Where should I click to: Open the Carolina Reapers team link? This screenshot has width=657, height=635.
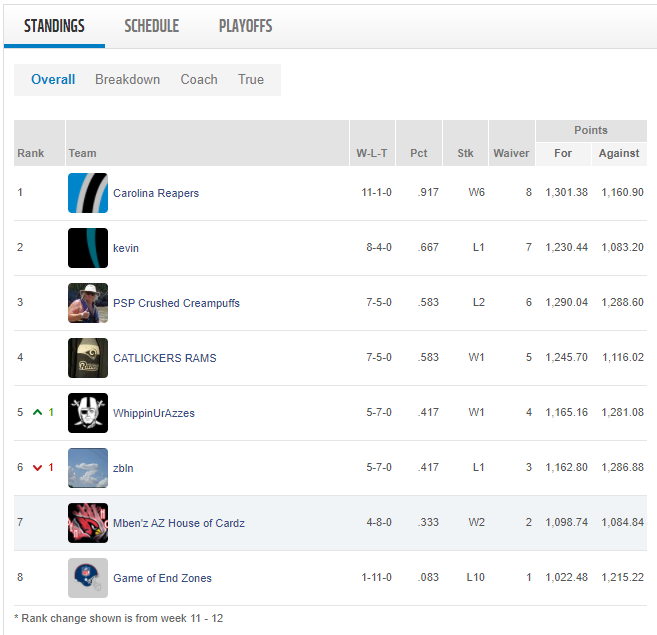(156, 193)
